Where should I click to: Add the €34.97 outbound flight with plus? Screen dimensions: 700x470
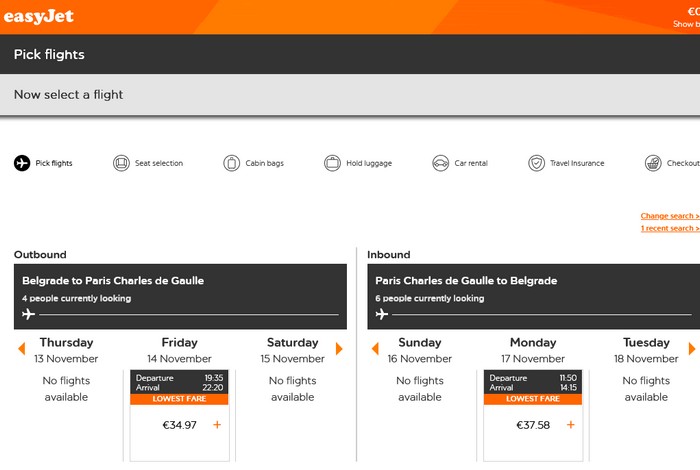coord(217,425)
